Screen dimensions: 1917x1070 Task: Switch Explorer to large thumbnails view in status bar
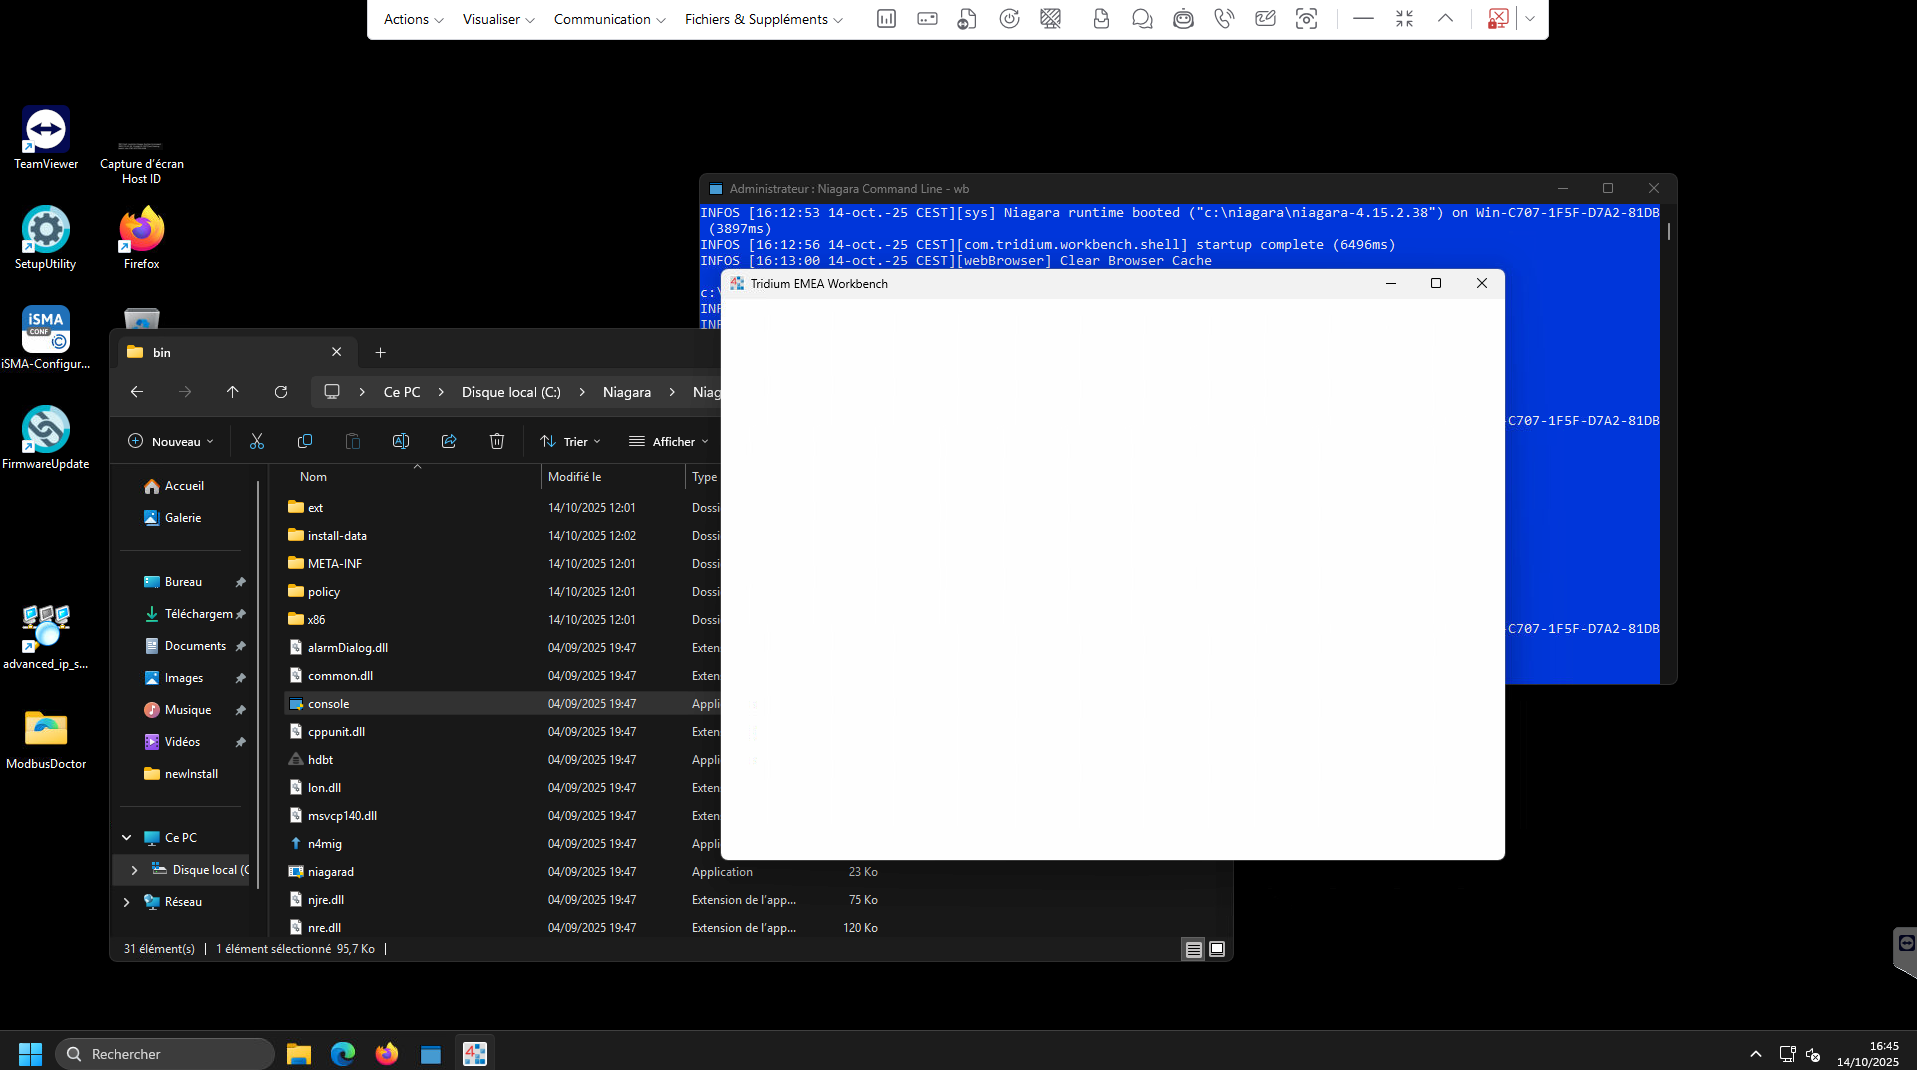(1217, 949)
